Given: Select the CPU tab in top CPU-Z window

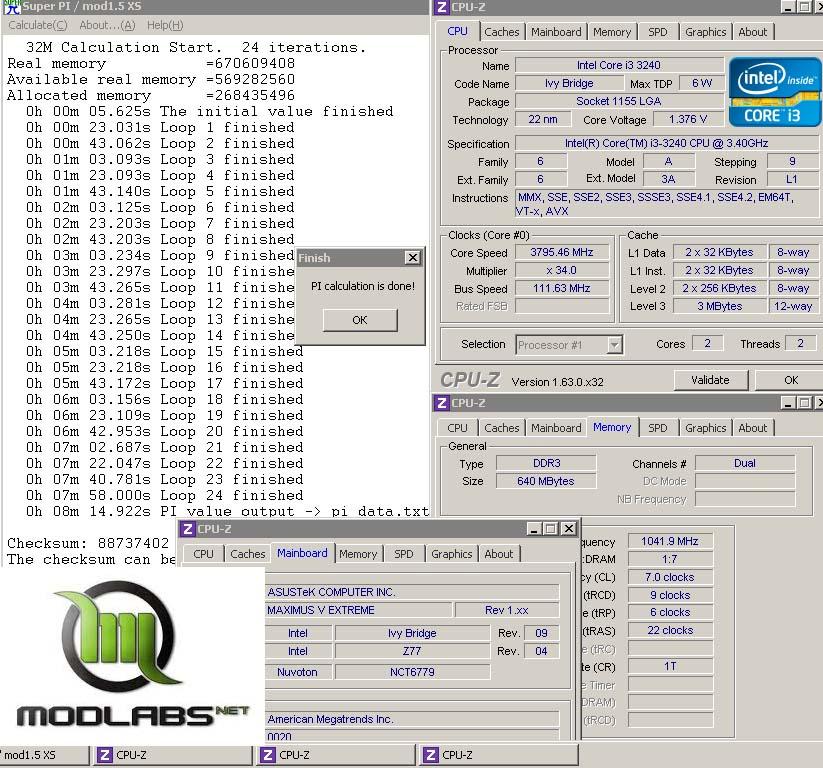Looking at the screenshot, I should [x=458, y=31].
